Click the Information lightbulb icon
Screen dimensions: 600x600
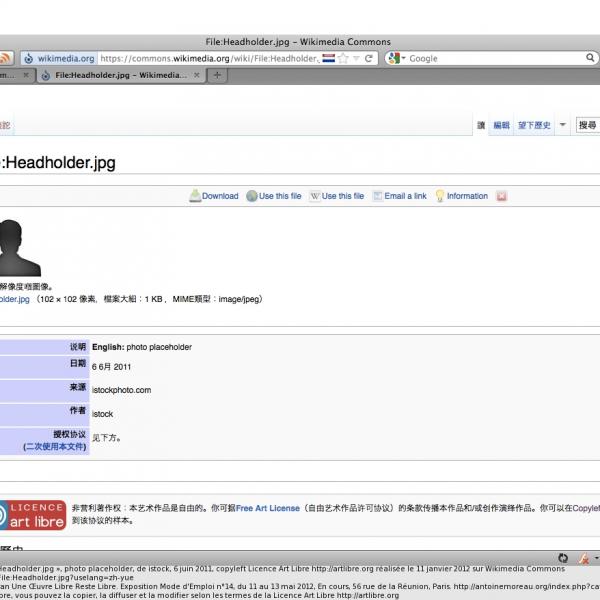pyautogui.click(x=440, y=196)
